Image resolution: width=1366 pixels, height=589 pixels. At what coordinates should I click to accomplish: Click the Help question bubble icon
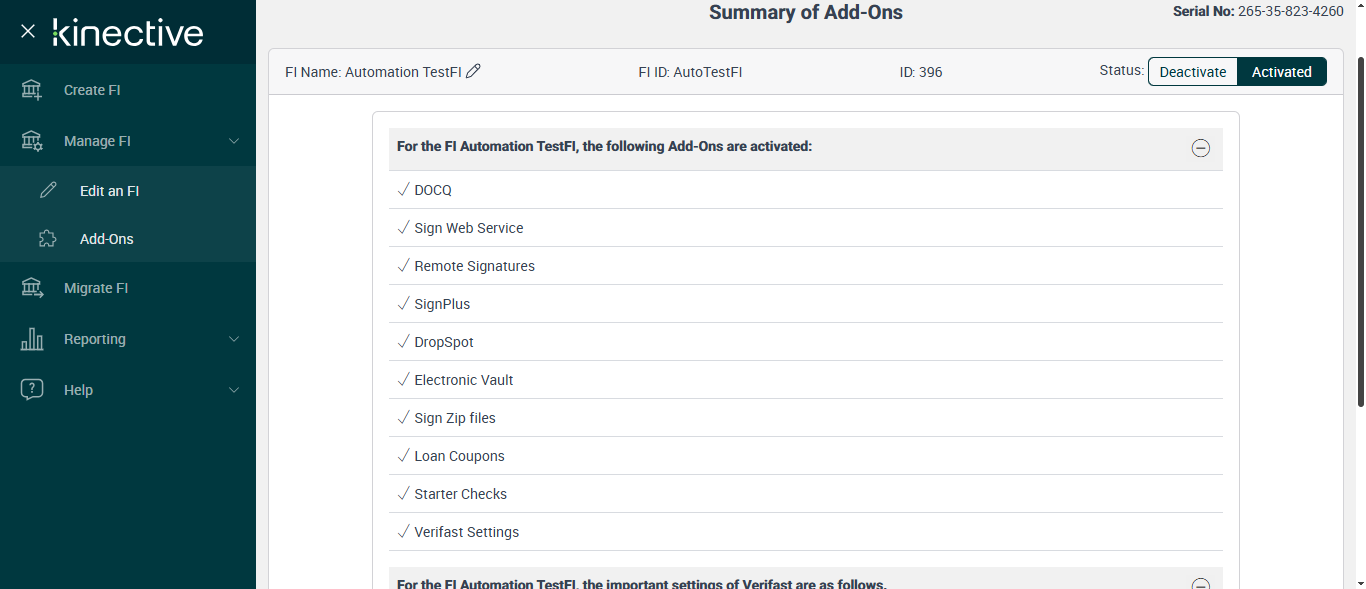point(32,390)
